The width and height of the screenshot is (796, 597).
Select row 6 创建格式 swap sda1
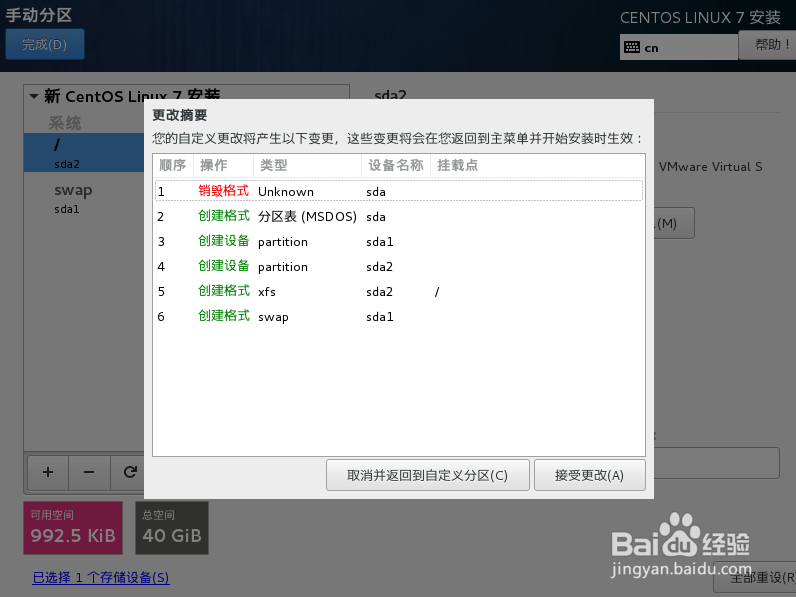click(399, 316)
